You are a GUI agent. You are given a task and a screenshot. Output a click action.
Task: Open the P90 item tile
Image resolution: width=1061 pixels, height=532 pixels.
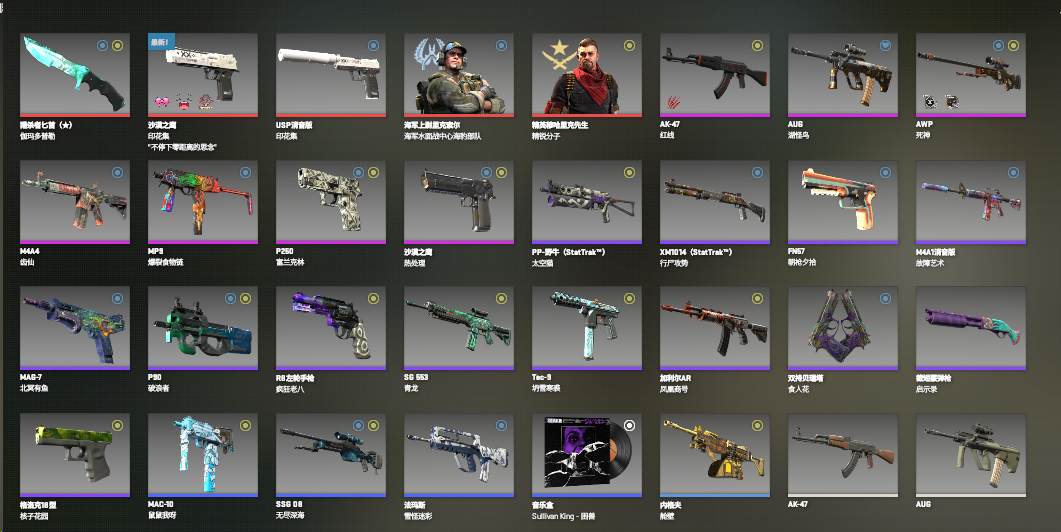[x=202, y=328]
